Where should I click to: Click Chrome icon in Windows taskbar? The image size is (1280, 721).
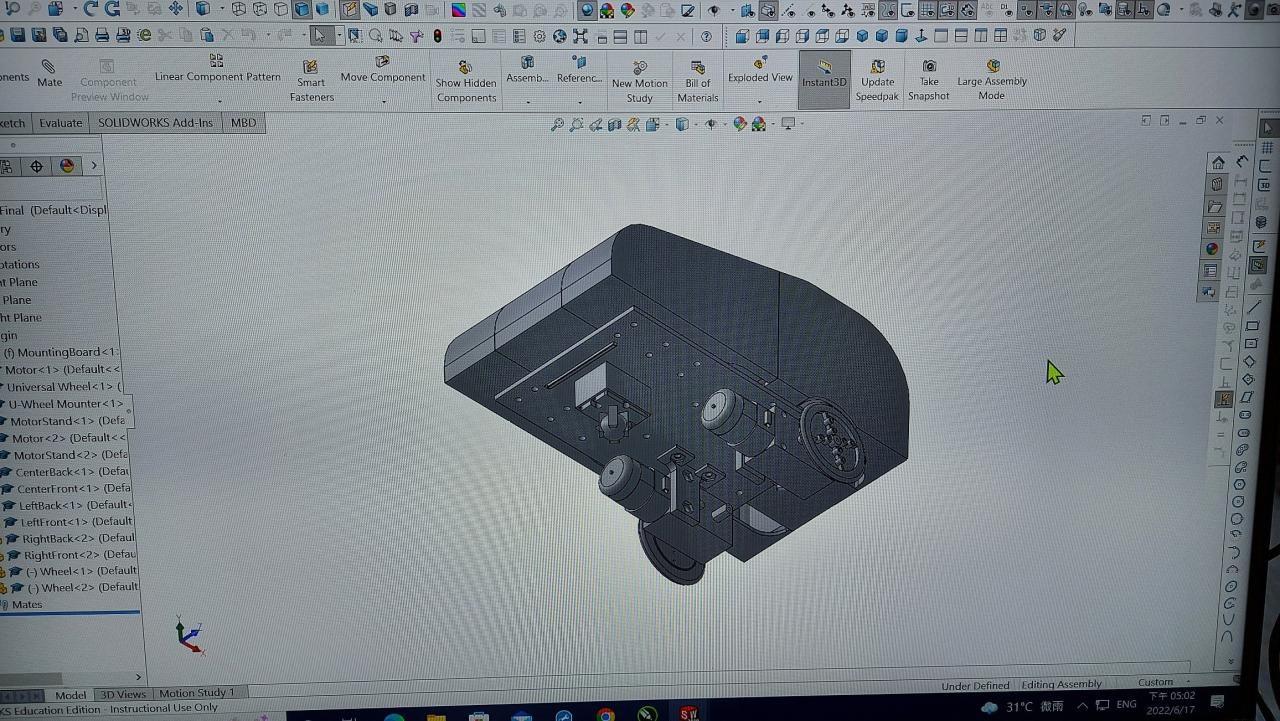(x=605, y=714)
